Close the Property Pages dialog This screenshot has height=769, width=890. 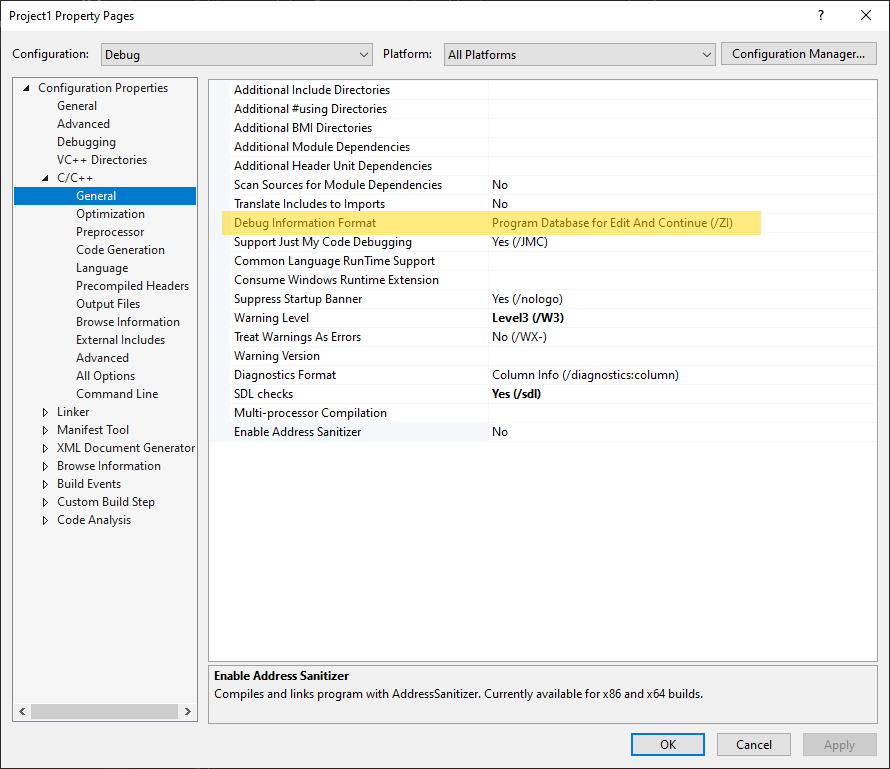(x=866, y=15)
